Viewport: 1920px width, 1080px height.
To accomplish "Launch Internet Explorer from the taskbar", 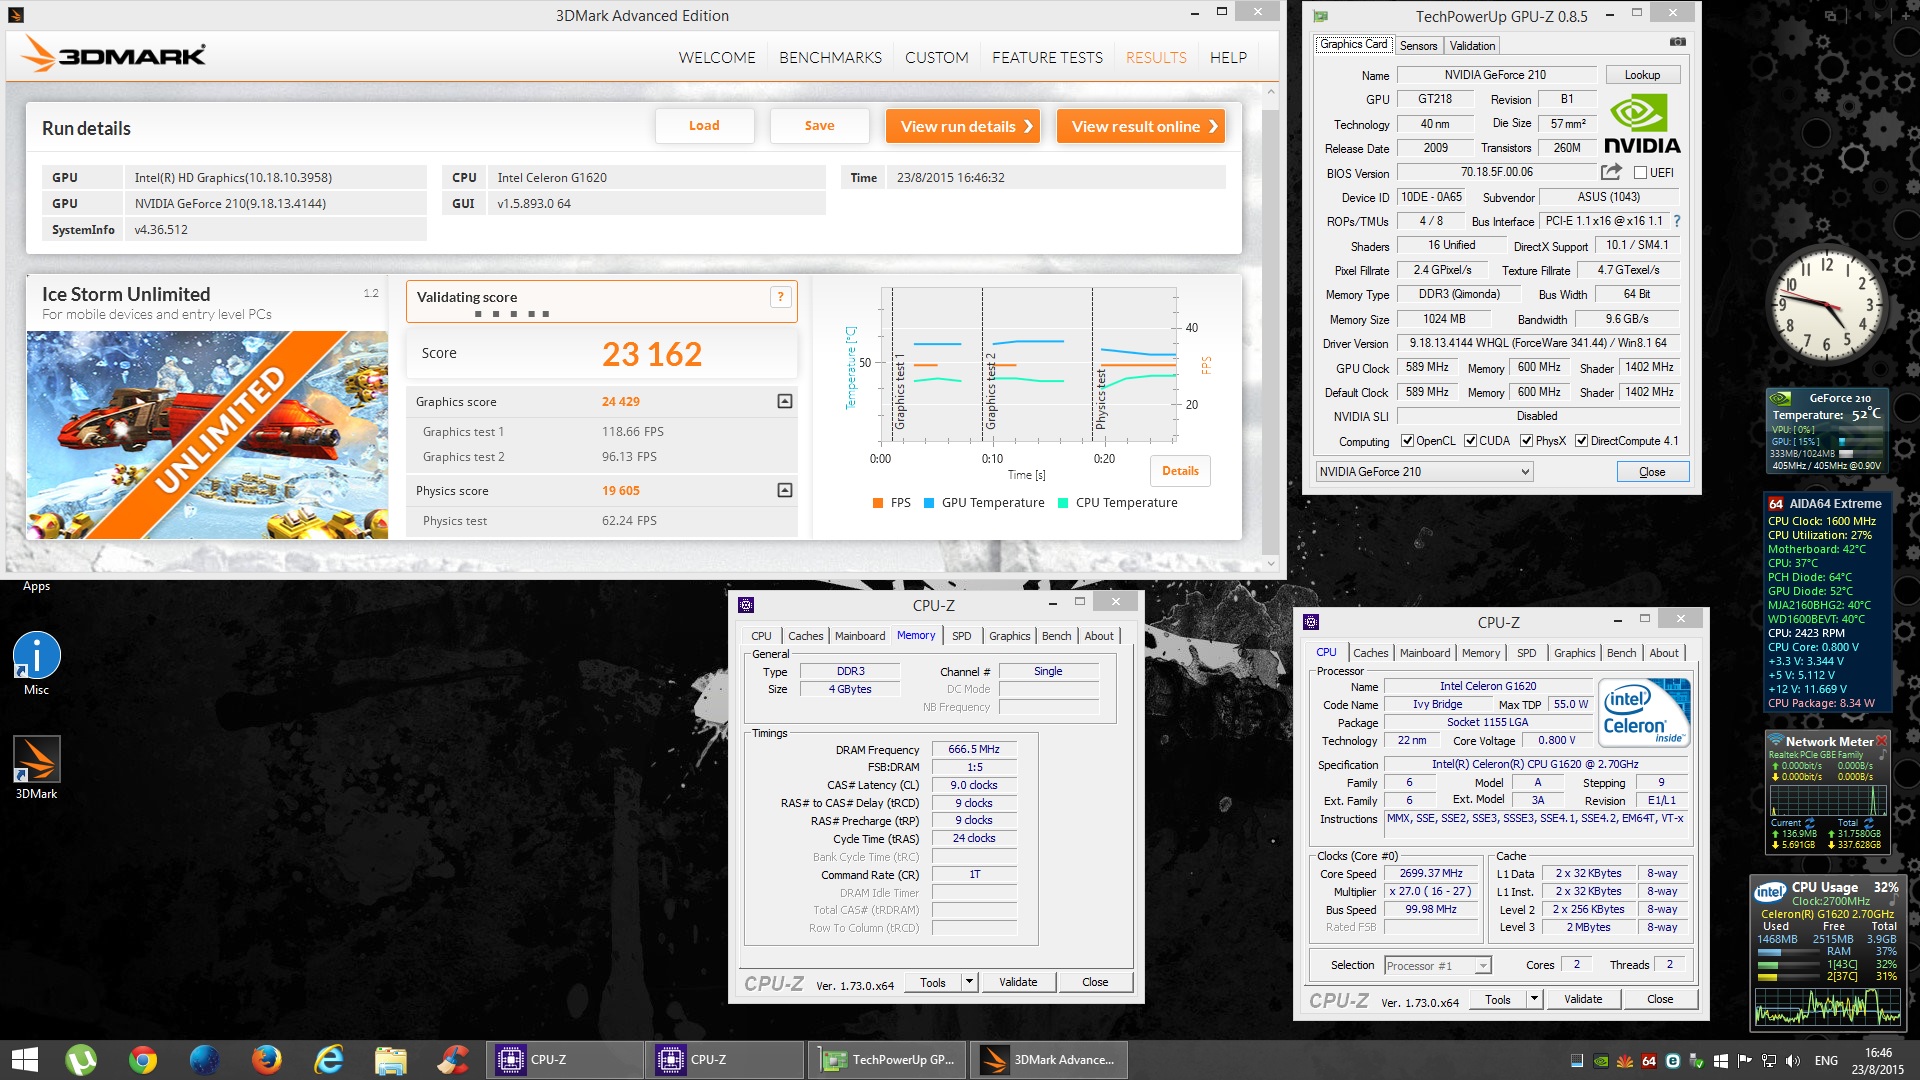I will click(329, 1060).
